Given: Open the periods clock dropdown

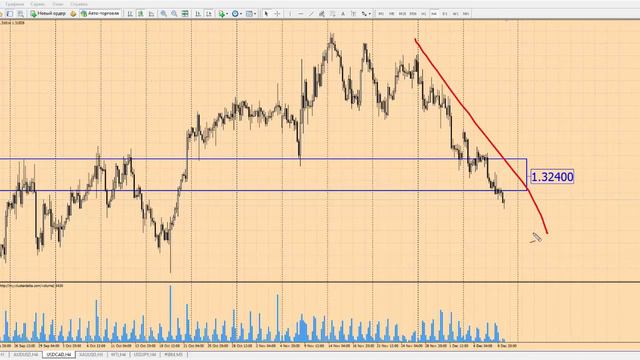Looking at the screenshot, I should coord(236,13).
